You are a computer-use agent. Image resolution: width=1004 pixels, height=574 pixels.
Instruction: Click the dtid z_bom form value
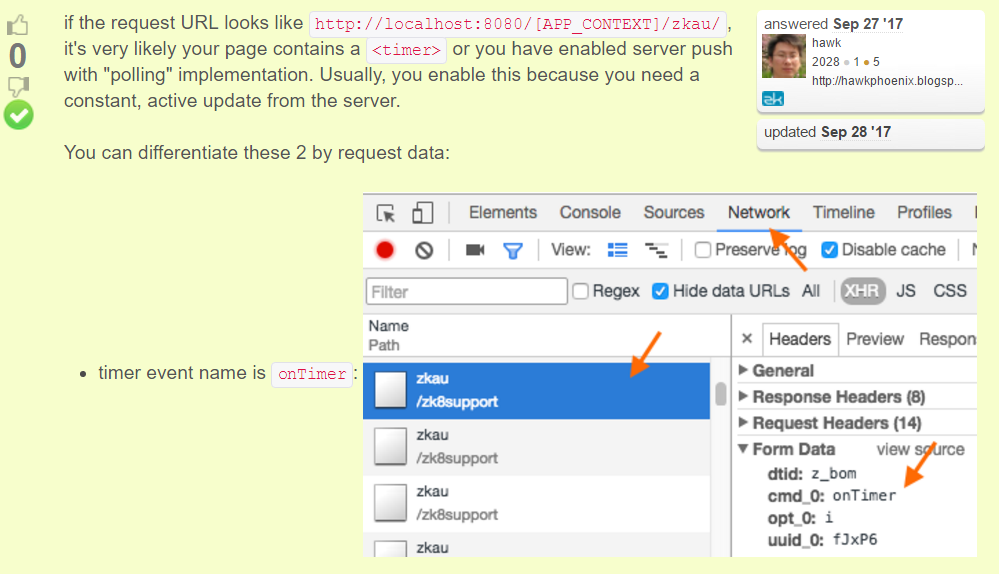tap(833, 474)
